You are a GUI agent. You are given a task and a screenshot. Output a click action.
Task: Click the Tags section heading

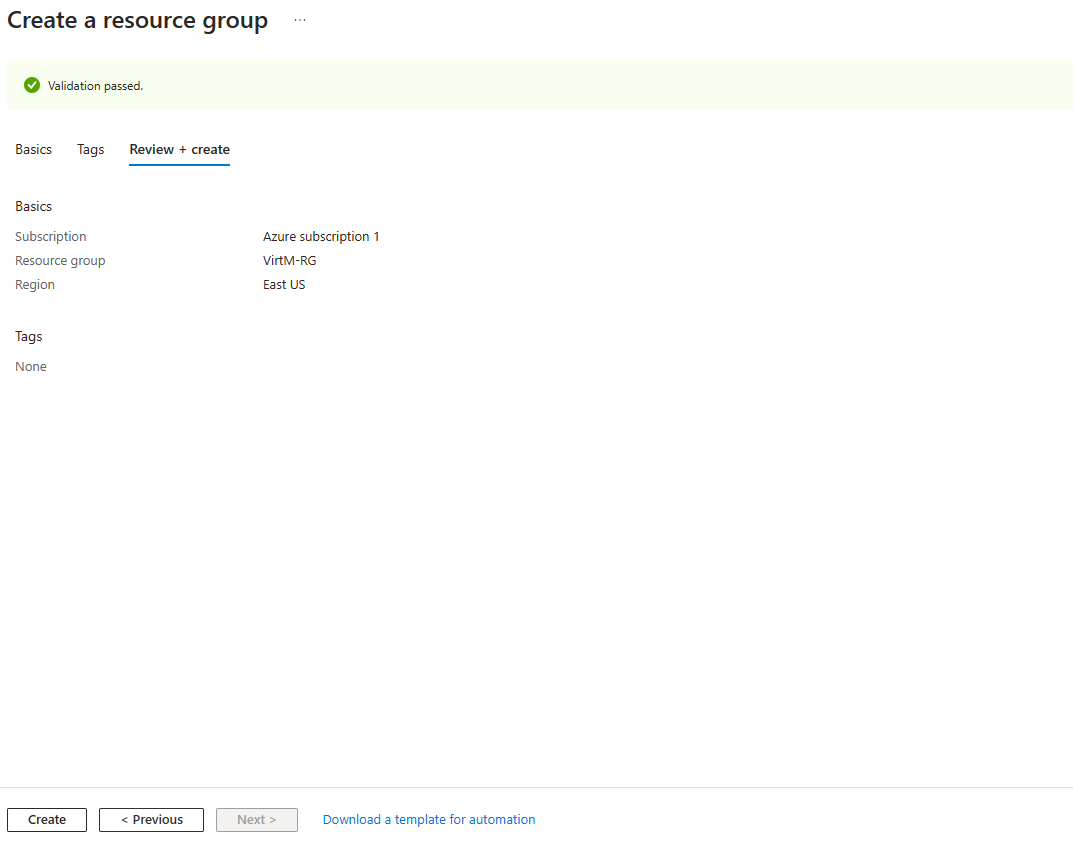pos(28,336)
